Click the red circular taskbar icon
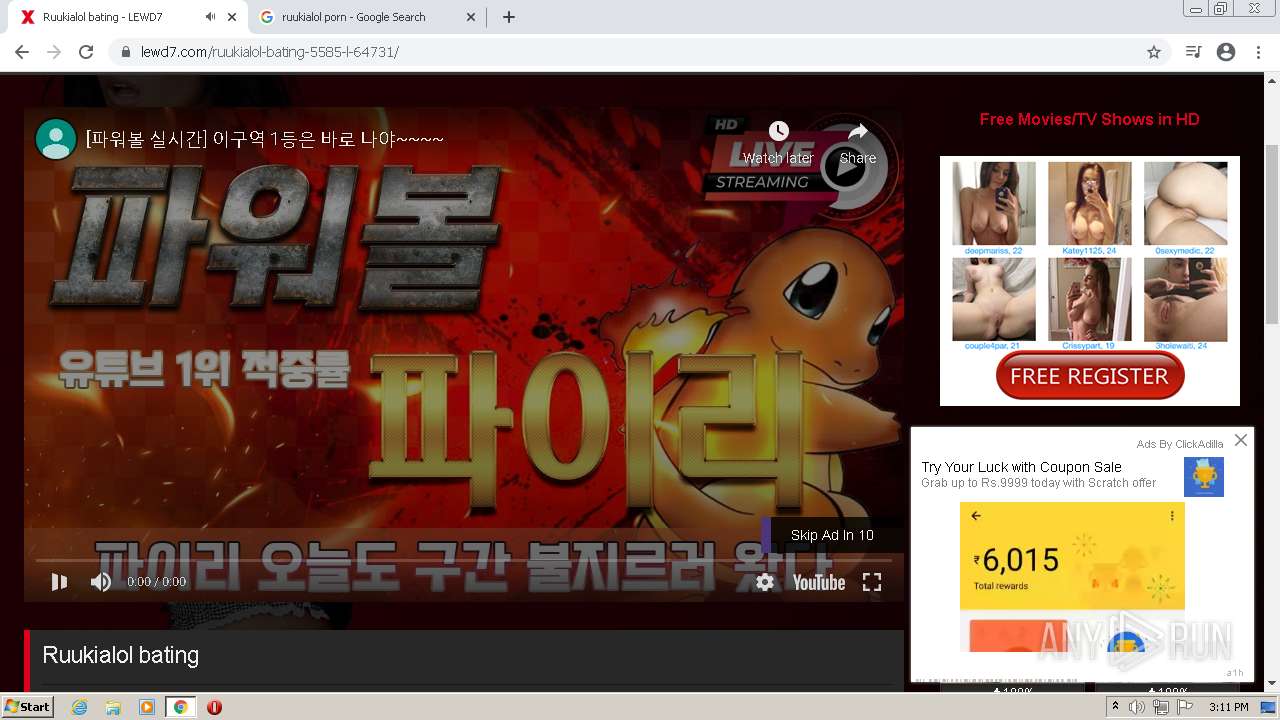 pos(214,707)
